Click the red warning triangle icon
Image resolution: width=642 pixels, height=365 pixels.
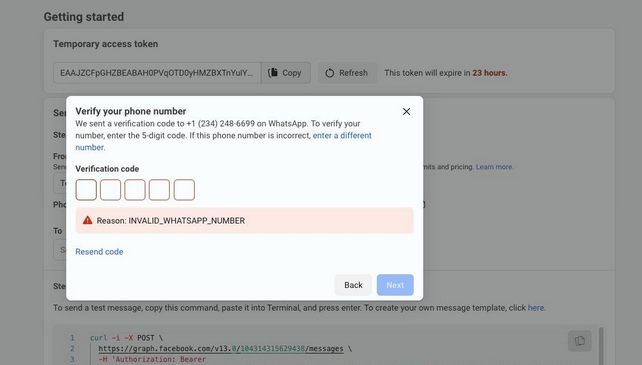click(87, 220)
